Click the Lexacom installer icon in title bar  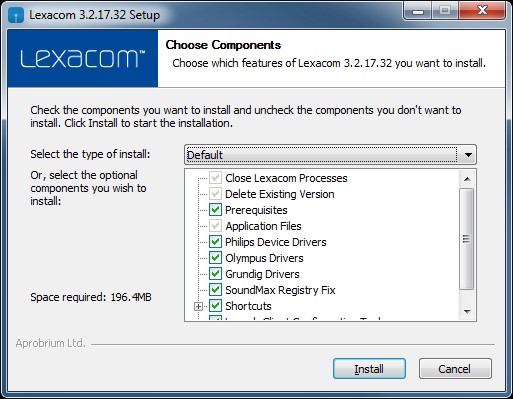pyautogui.click(x=16, y=15)
